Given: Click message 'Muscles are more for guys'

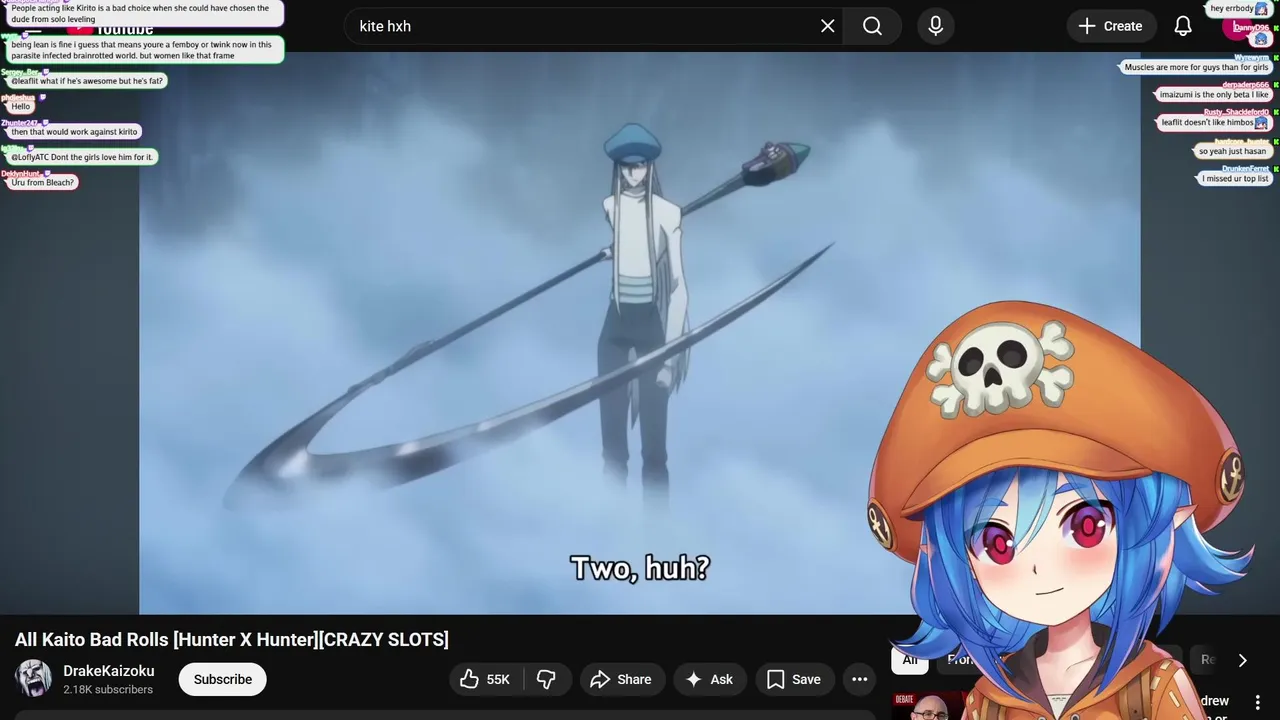Looking at the screenshot, I should click(1196, 68).
